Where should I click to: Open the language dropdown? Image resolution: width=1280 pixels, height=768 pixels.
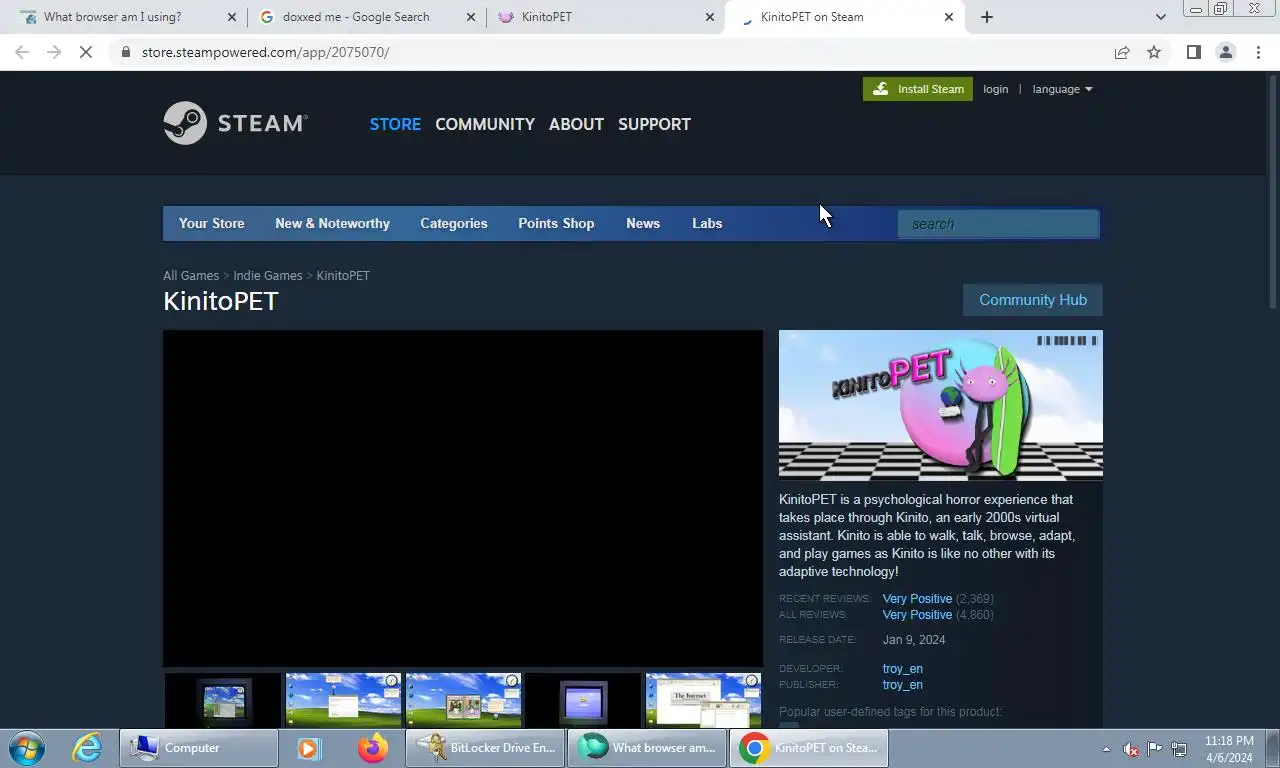(x=1062, y=89)
